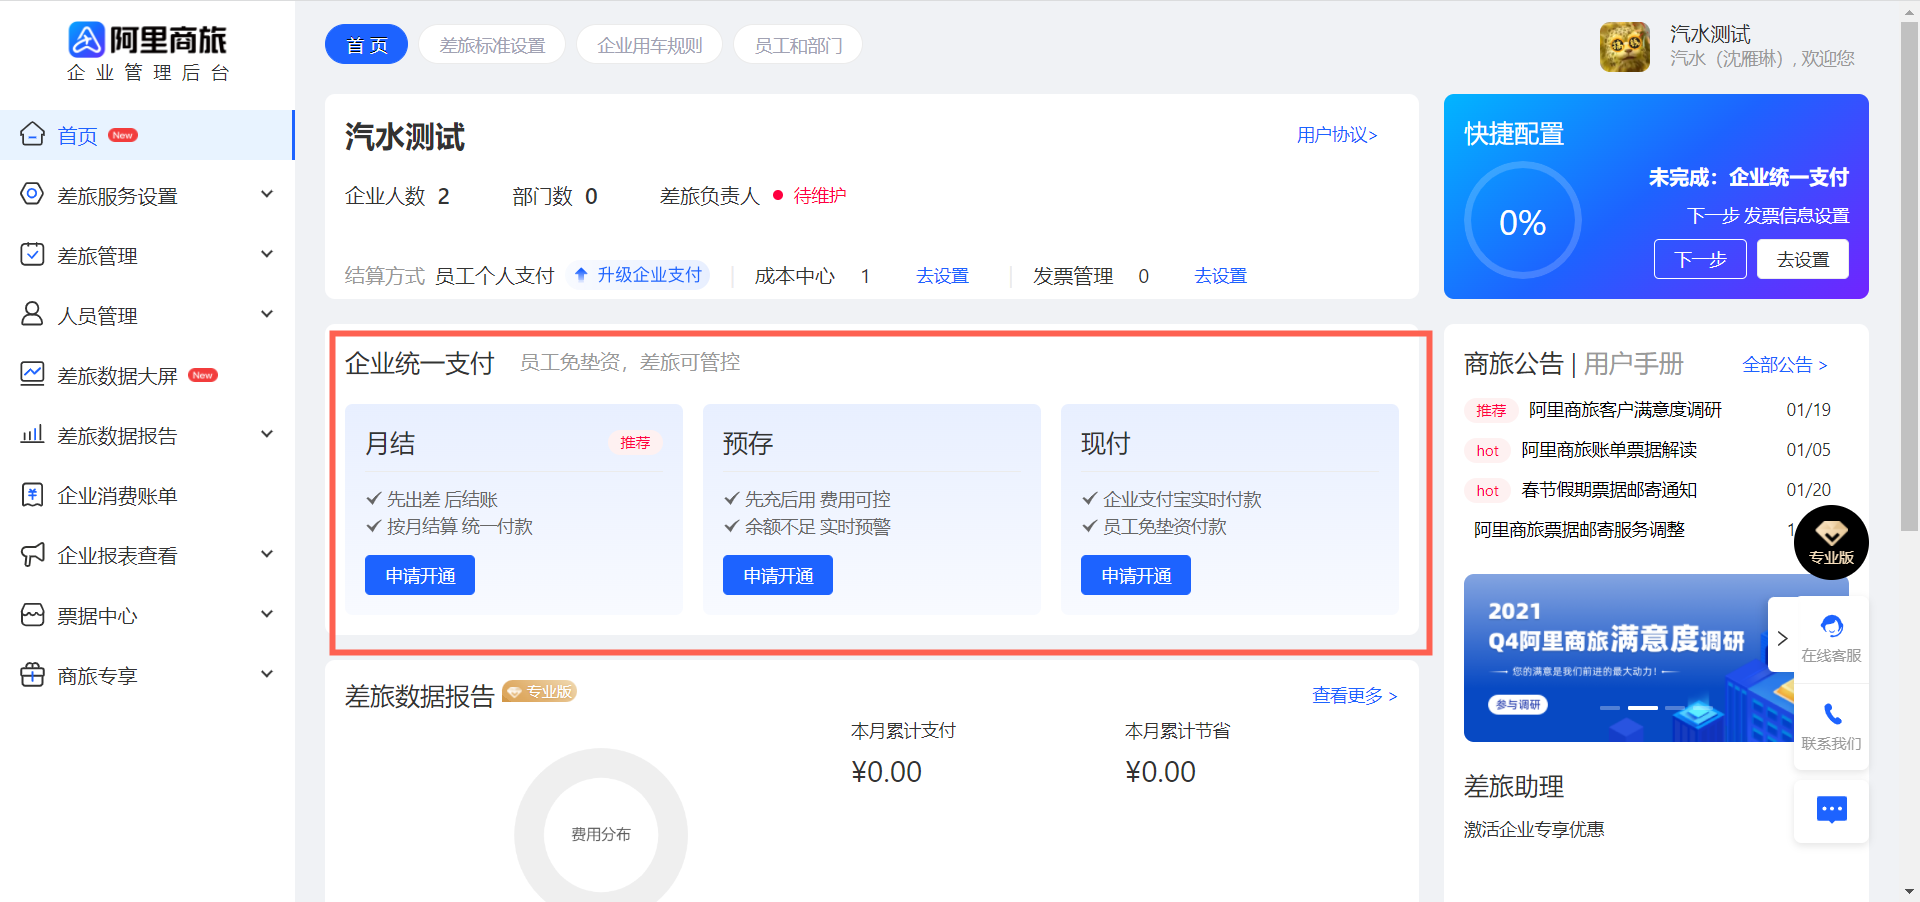Click the 商旅专享 gift icon

point(32,674)
